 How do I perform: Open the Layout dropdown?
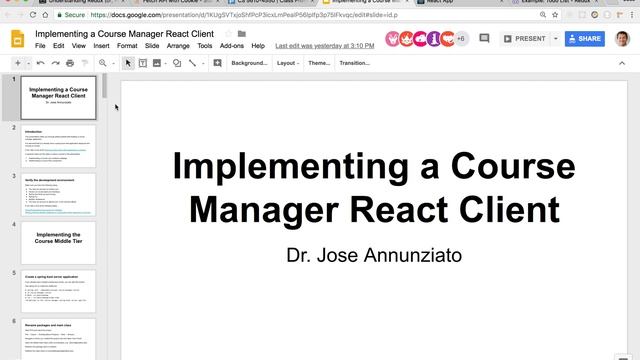tap(288, 63)
